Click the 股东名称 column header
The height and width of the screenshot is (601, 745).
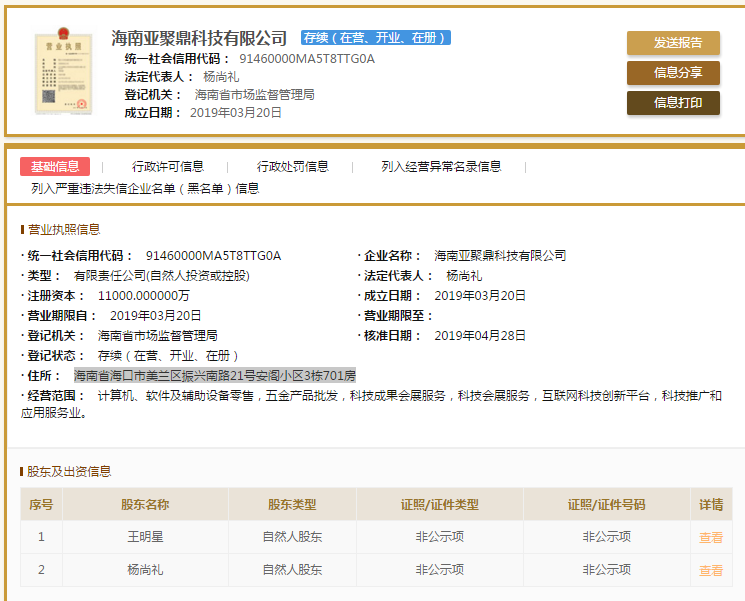tap(145, 505)
